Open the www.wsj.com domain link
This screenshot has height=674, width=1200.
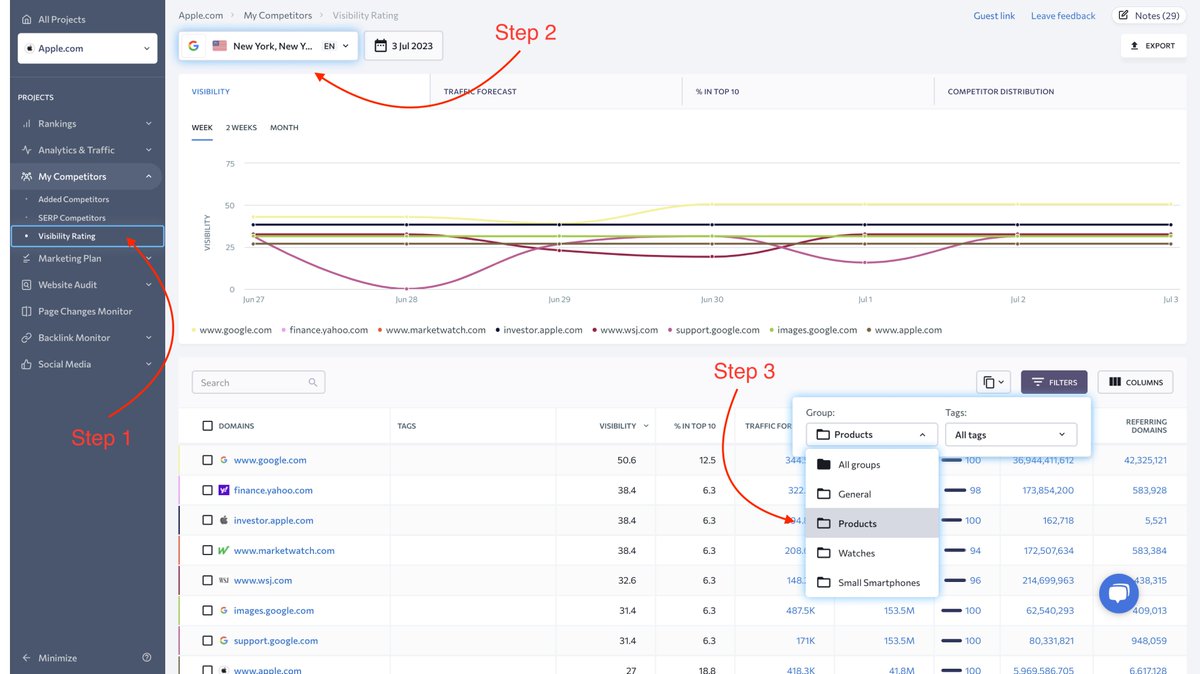click(262, 580)
